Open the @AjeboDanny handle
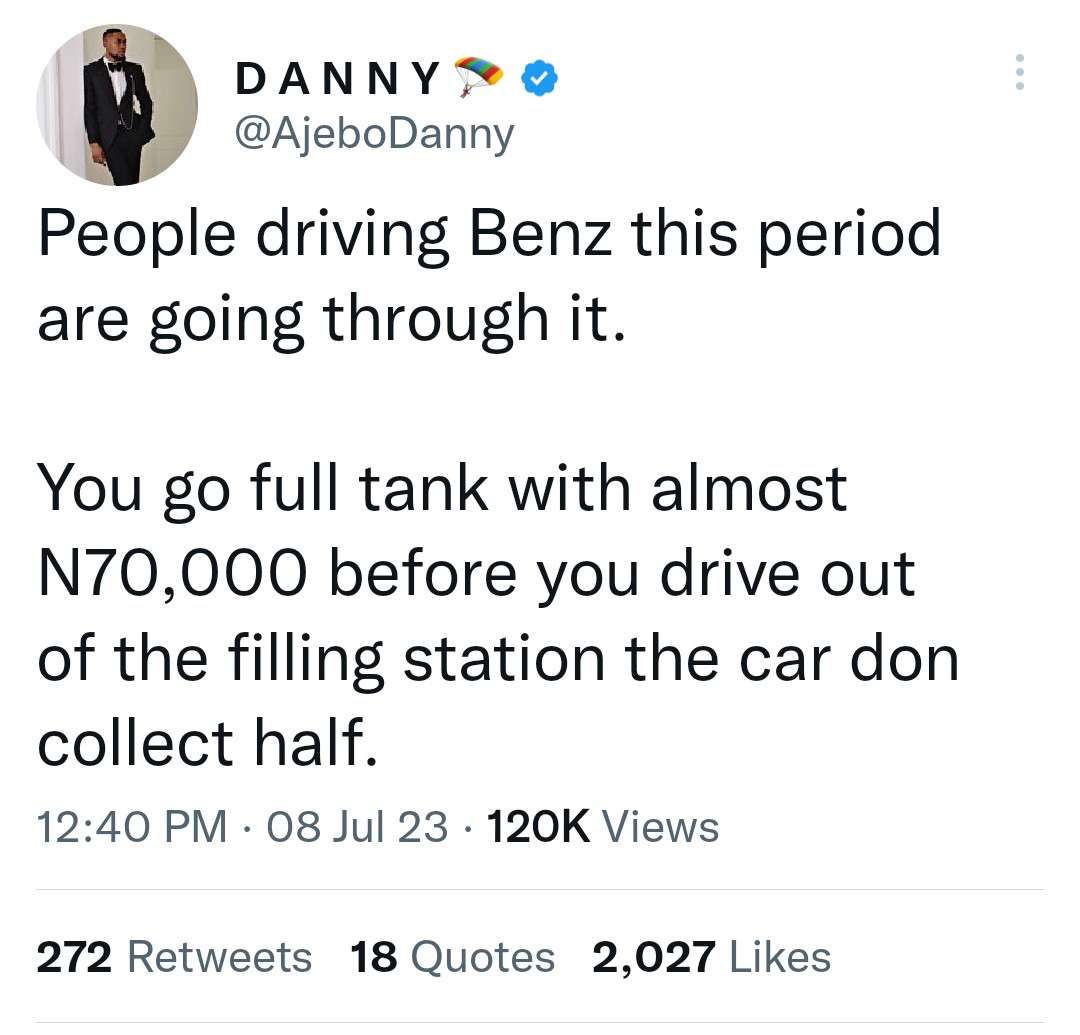This screenshot has width=1080, height=1035. coord(373,132)
